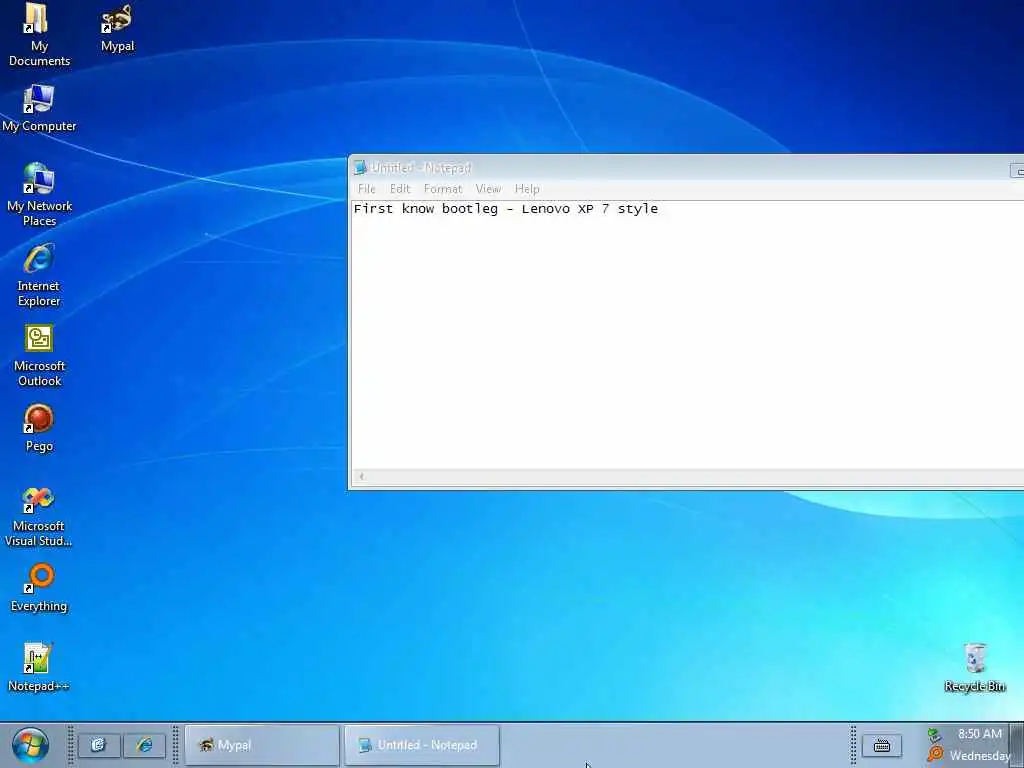Open the My Computer desktop icon
Viewport: 1024px width, 768px height.
39,108
